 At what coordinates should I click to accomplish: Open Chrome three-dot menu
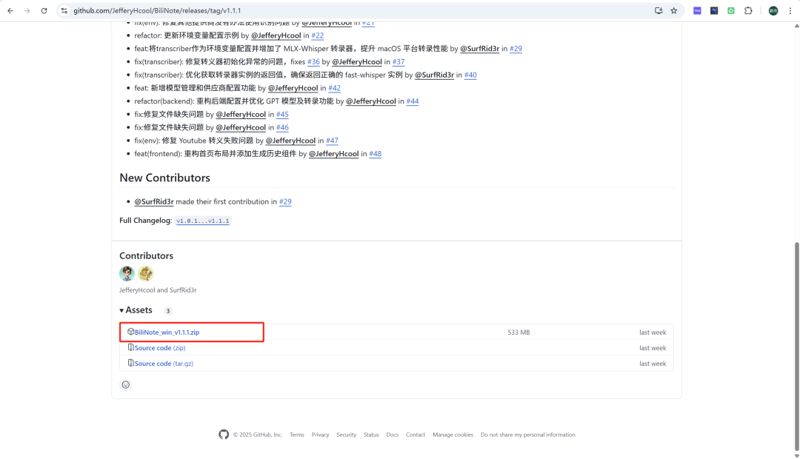click(x=790, y=11)
